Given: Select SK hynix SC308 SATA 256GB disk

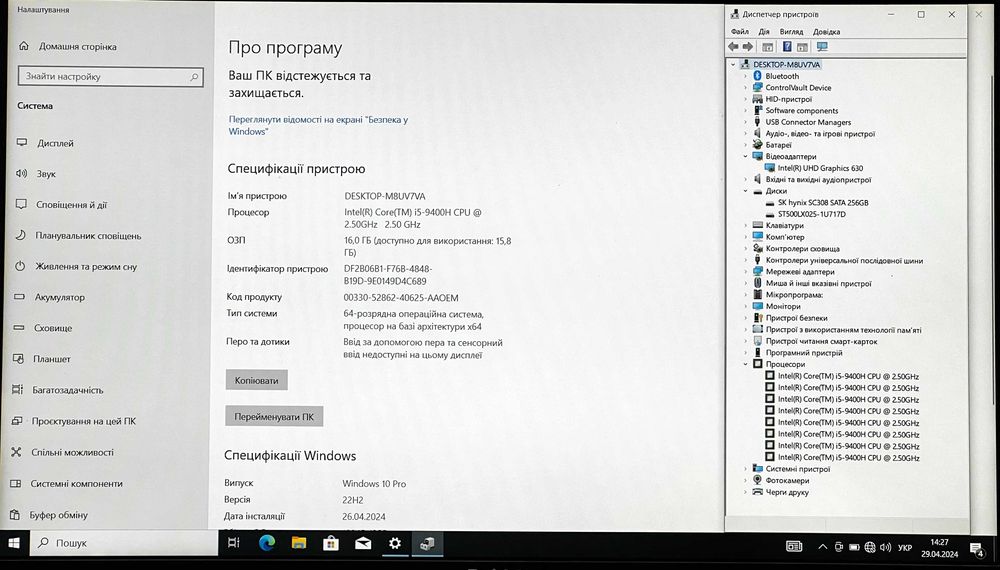Looking at the screenshot, I should (x=823, y=203).
